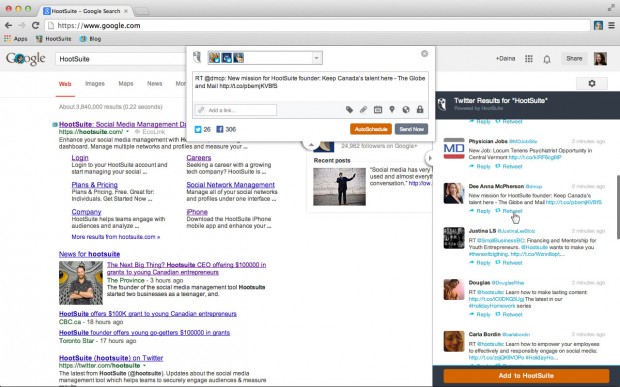Attach a file with the paperclip icon
Screen dimensions: 620x387
(363, 109)
